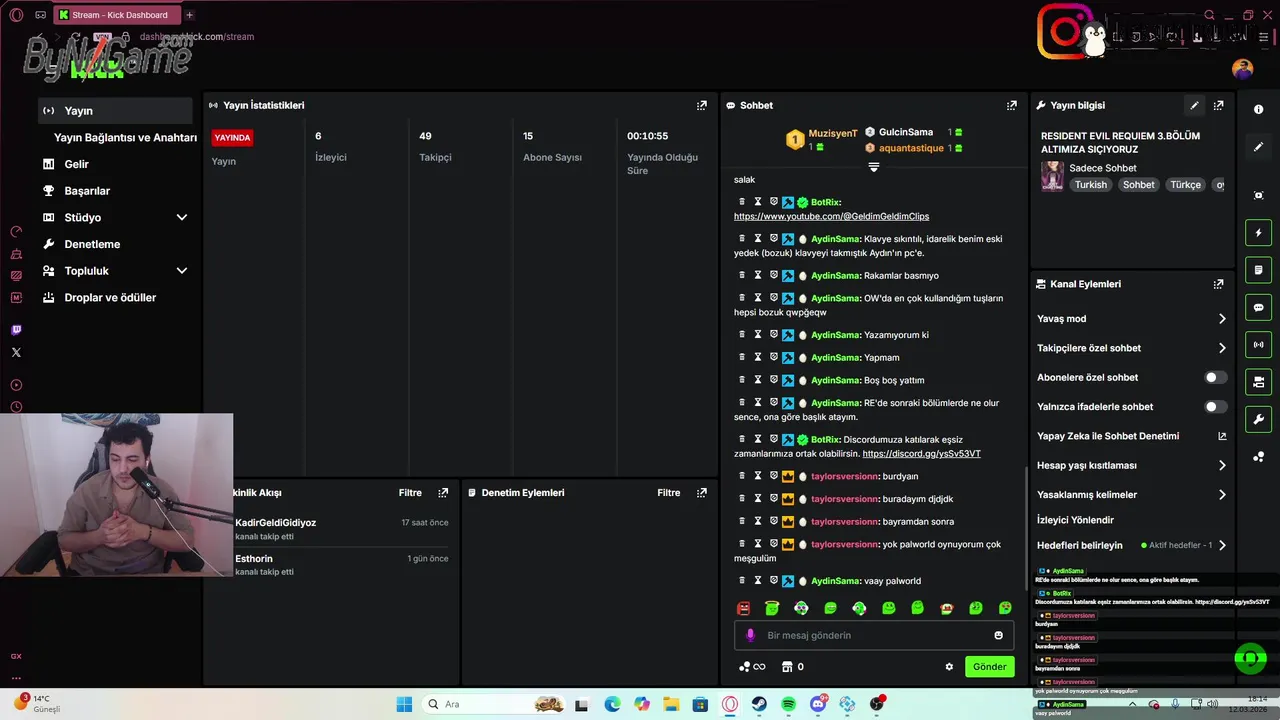The image size is (1280, 720).
Task: Open Yayın Bağlantısı ve Anahtarı page
Action: click(x=125, y=138)
